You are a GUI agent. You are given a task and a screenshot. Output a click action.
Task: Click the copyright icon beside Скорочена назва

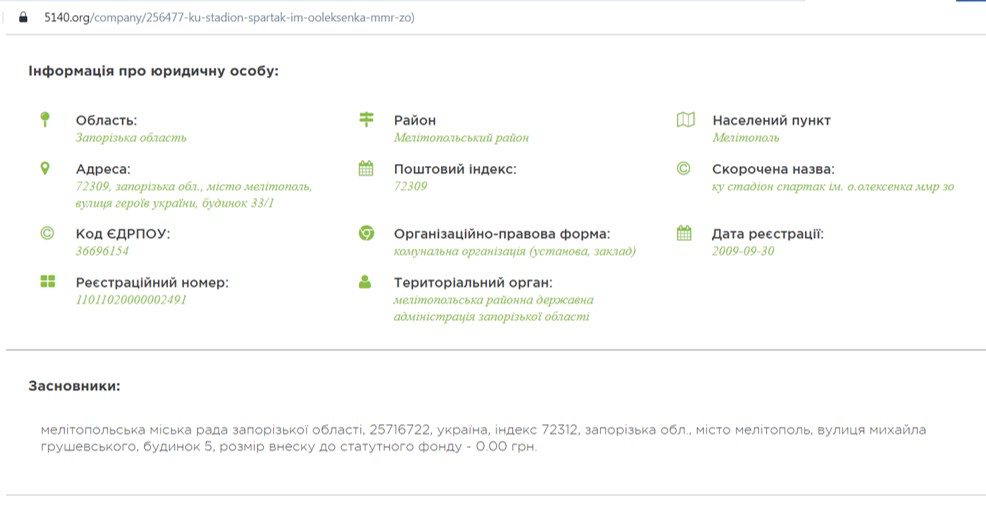point(684,169)
